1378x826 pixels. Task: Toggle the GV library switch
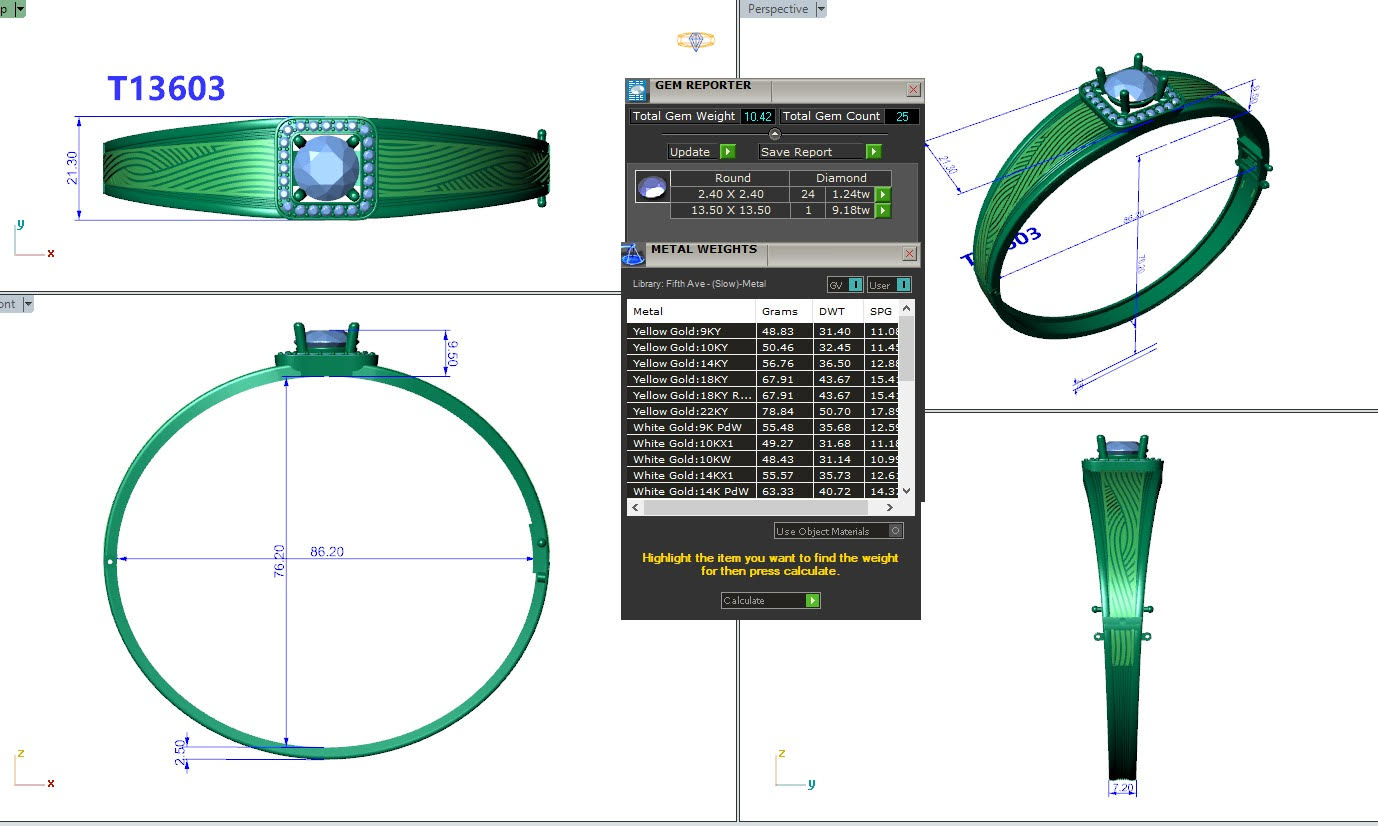coord(855,285)
